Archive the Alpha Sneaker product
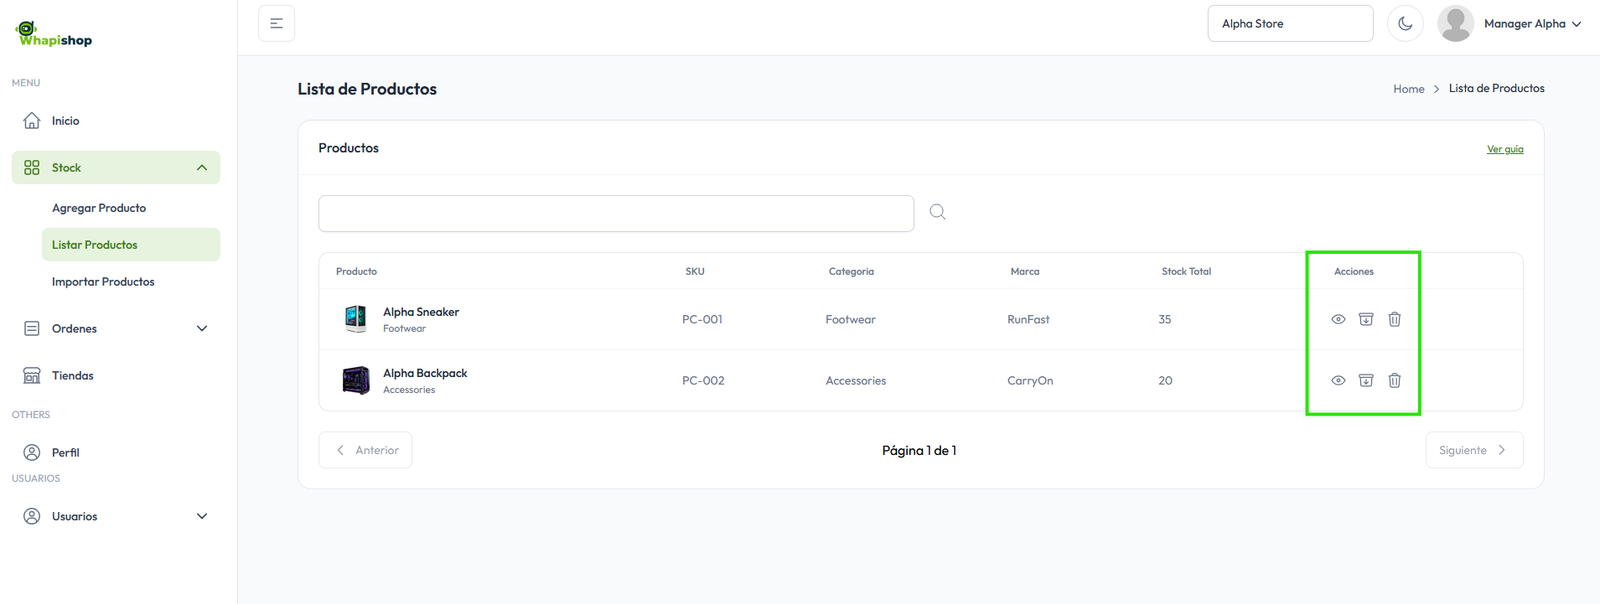Image resolution: width=1600 pixels, height=604 pixels. pos(1366,320)
